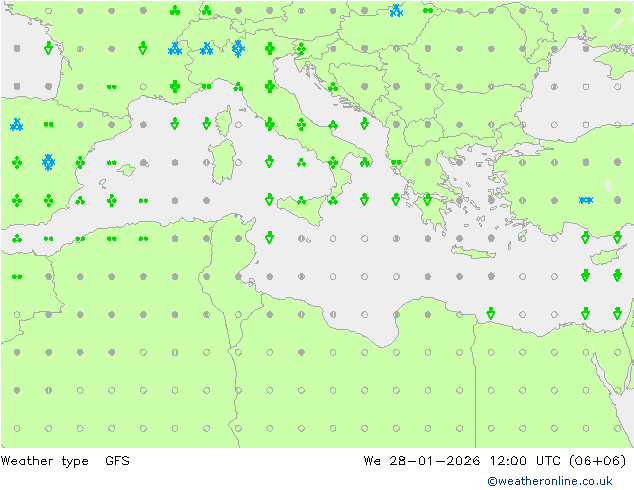Viewport: 634px width, 490px height.
Task: Click the blue snow symbol over eastern Turkey
Action: 585,200
